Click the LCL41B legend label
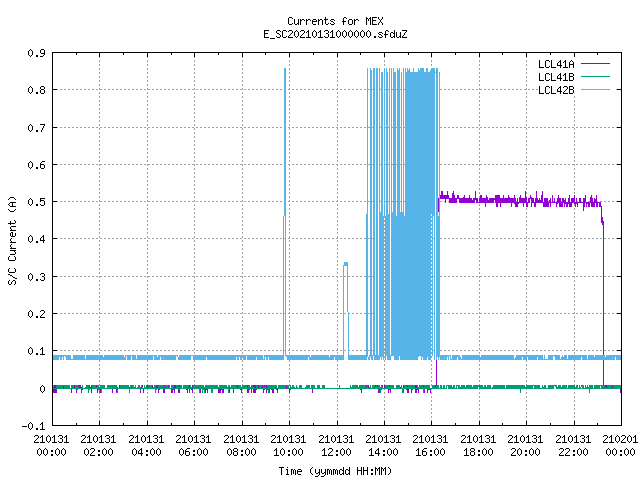Screen dimensions: 640x480 pyautogui.click(x=556, y=77)
